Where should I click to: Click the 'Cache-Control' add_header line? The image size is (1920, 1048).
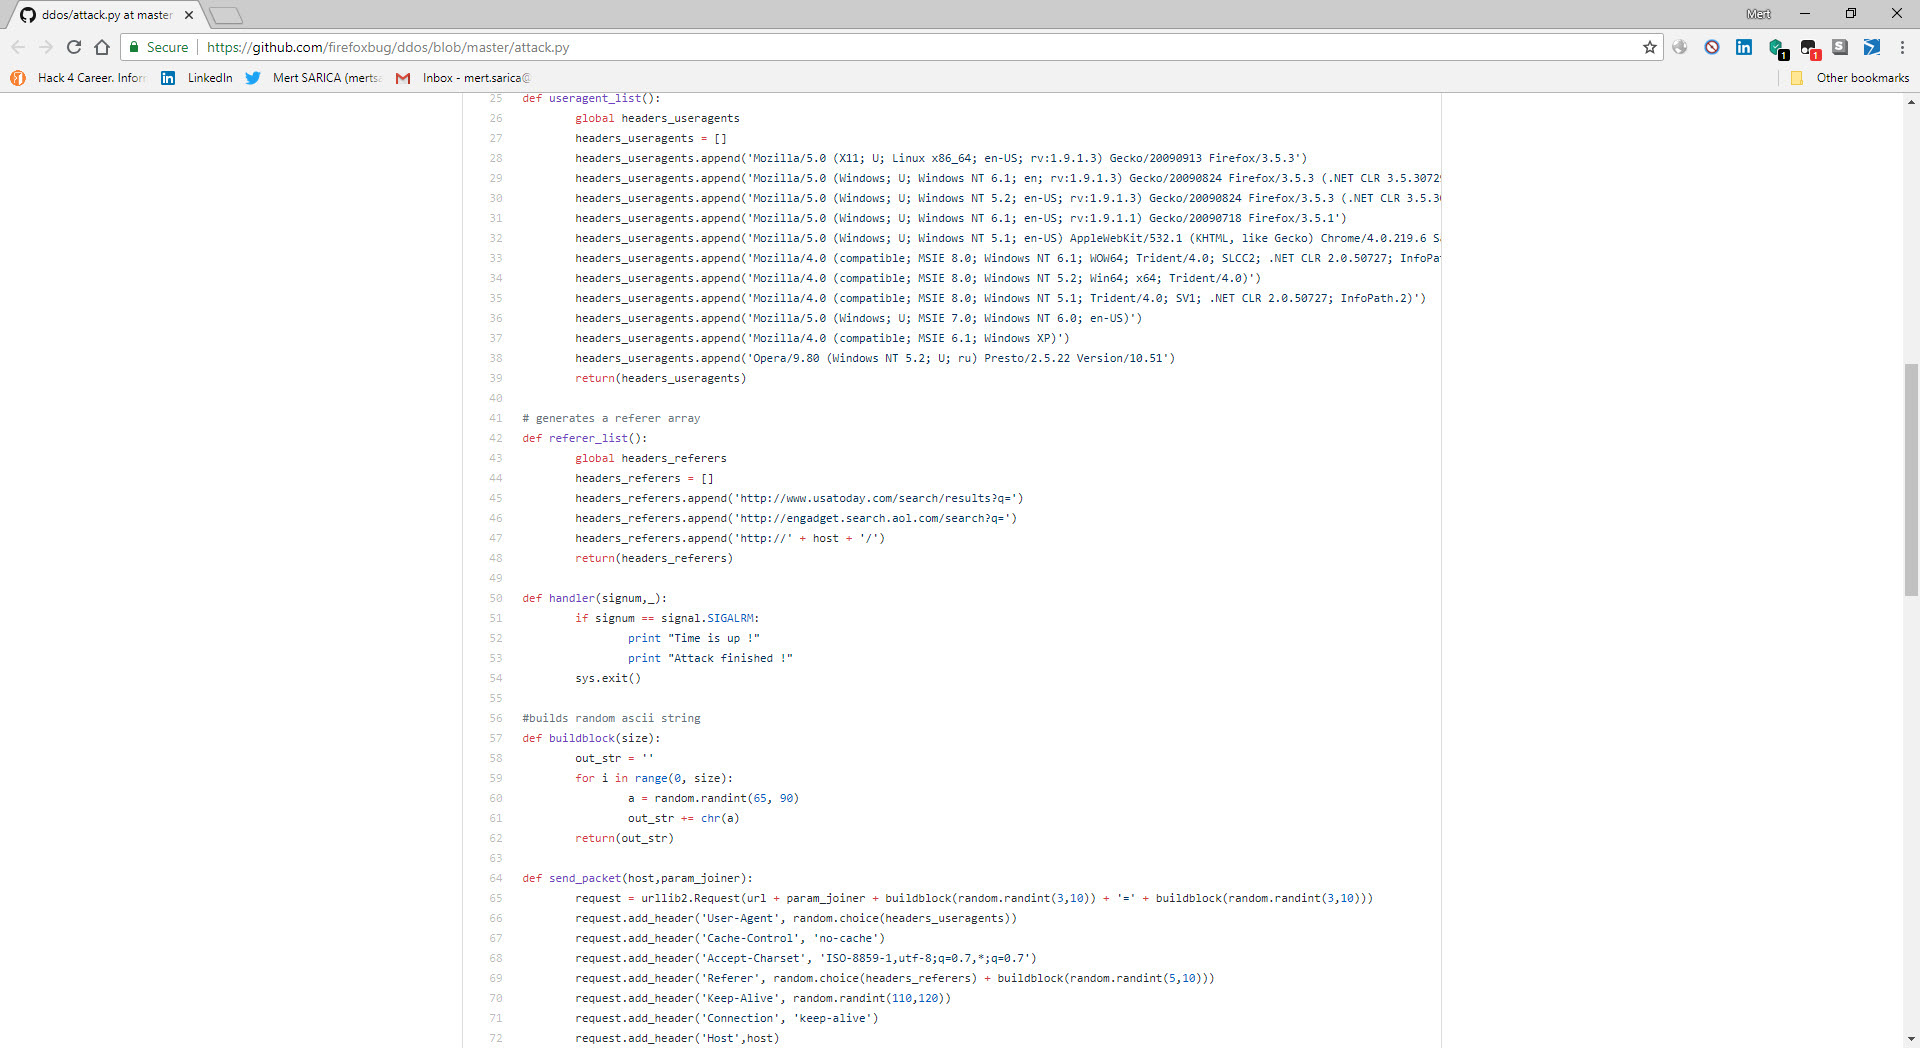click(730, 938)
